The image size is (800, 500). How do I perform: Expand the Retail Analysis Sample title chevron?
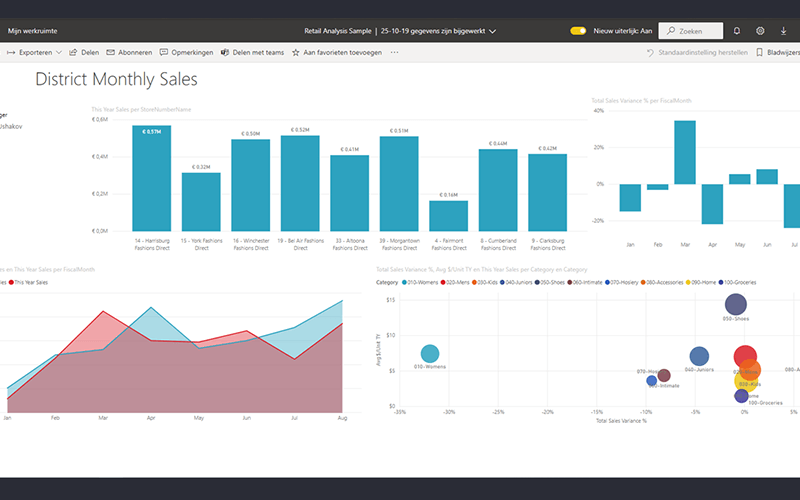(492, 31)
